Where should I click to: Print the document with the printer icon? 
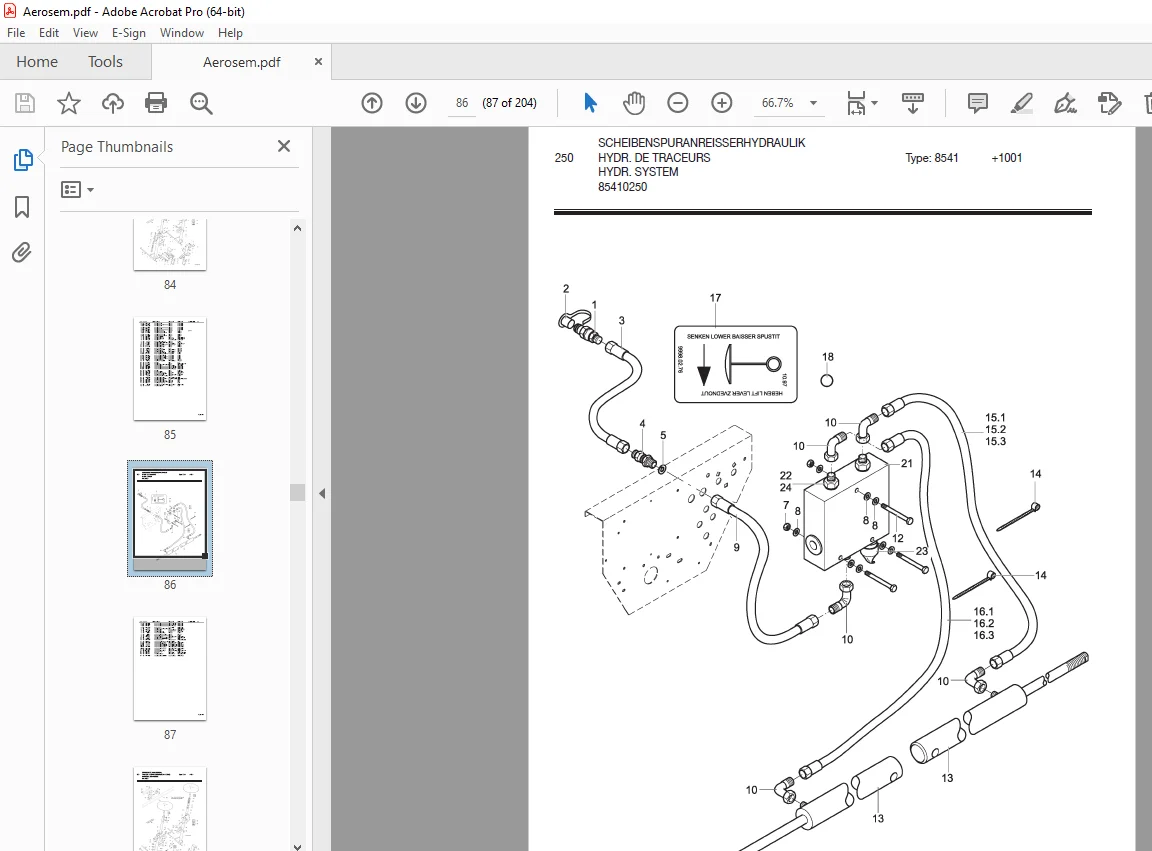[156, 103]
